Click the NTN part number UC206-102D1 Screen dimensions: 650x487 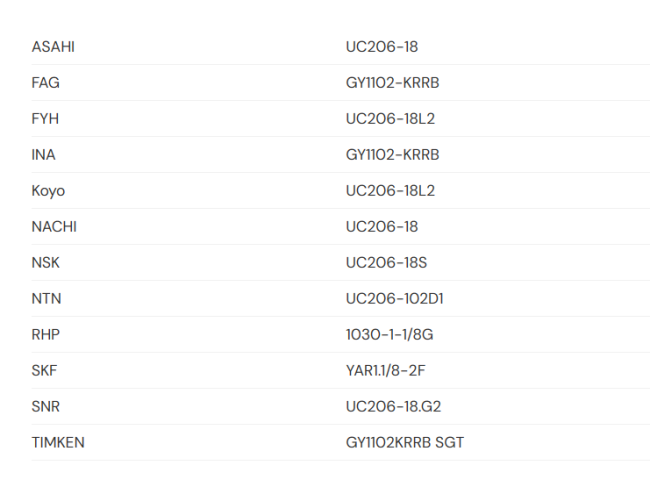(394, 299)
